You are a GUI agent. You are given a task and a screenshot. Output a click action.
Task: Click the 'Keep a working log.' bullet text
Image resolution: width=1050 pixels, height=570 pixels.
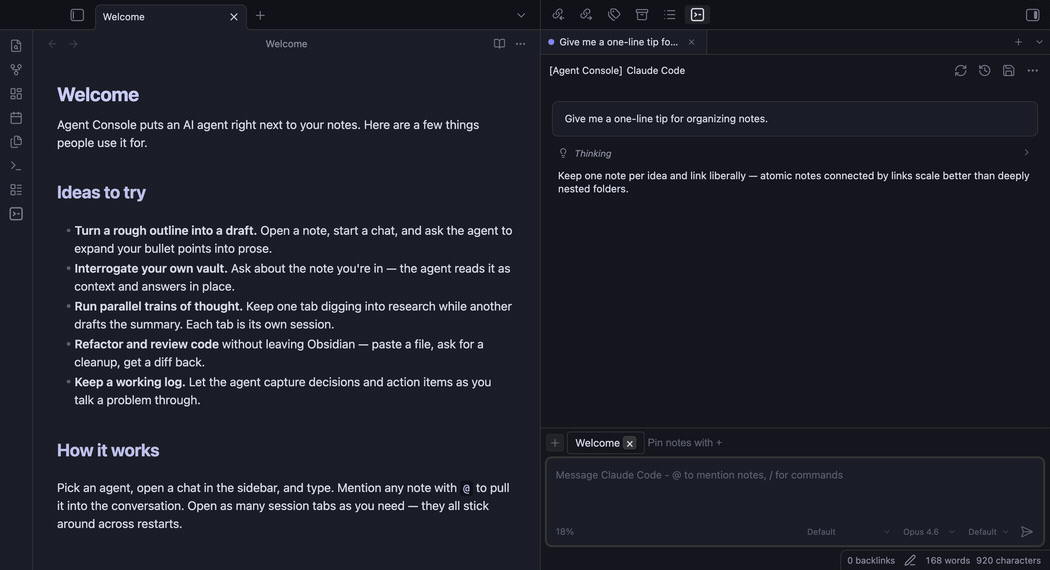pyautogui.click(x=130, y=382)
